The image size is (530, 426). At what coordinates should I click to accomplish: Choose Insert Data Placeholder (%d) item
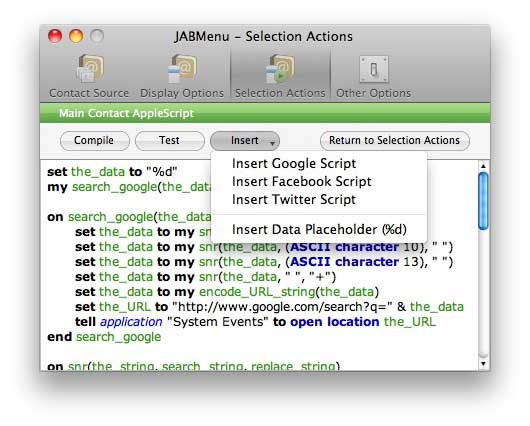(x=318, y=230)
